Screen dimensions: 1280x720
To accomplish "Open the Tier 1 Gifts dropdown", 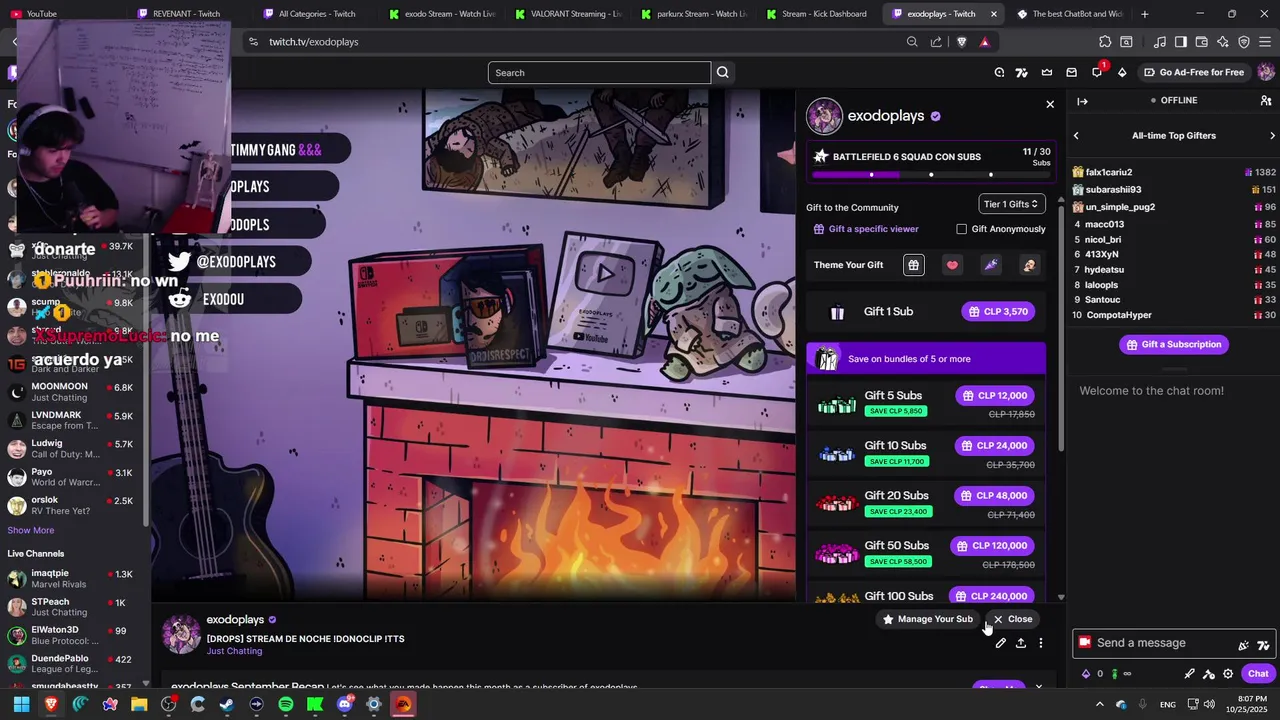I will 1012,204.
